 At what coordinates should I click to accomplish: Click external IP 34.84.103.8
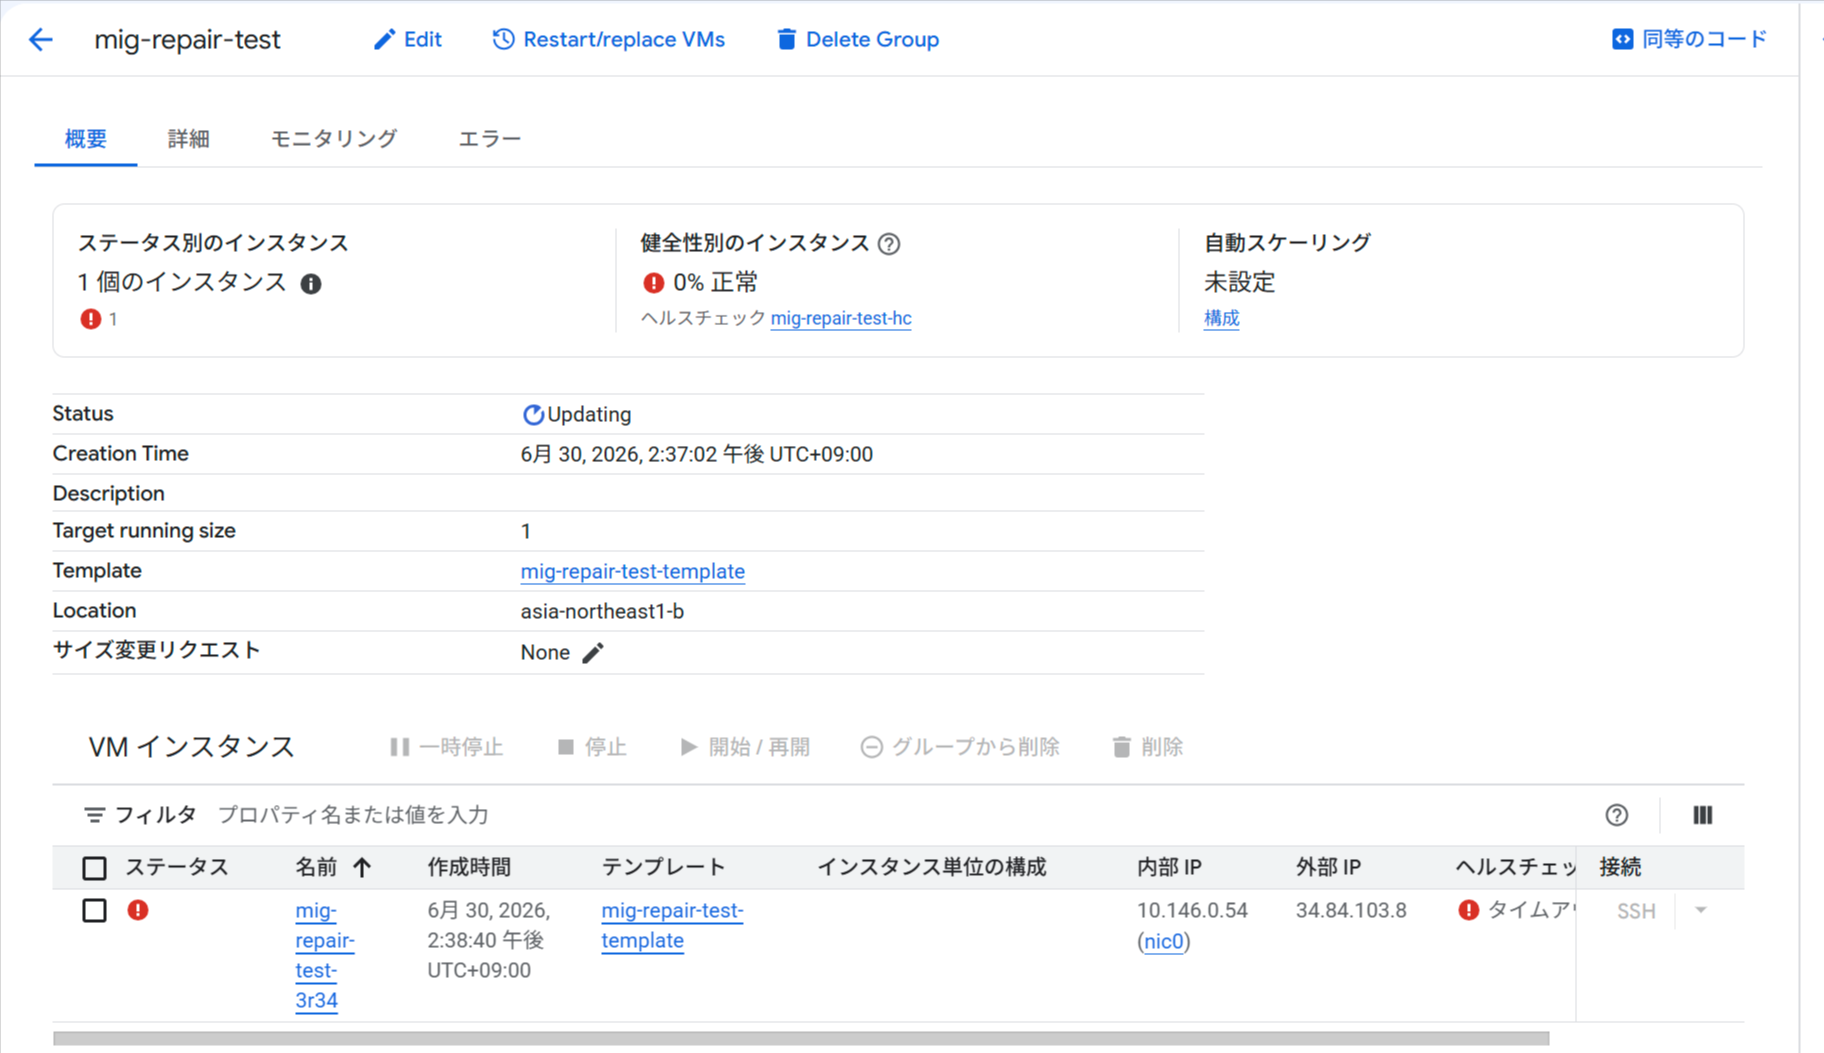(x=1351, y=911)
